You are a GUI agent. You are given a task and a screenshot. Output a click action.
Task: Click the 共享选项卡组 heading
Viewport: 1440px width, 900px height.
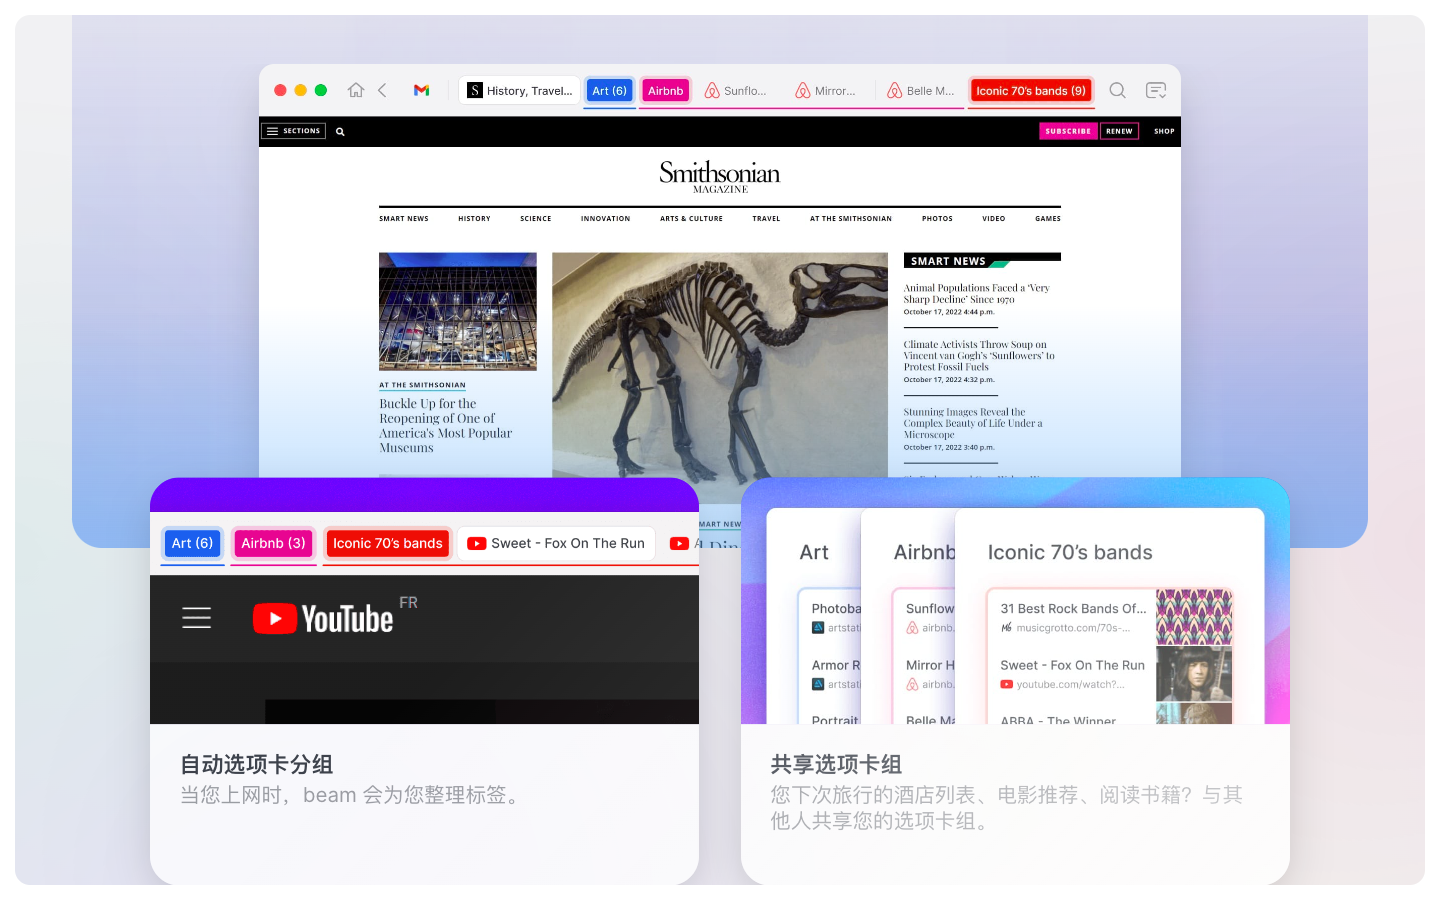click(x=836, y=765)
